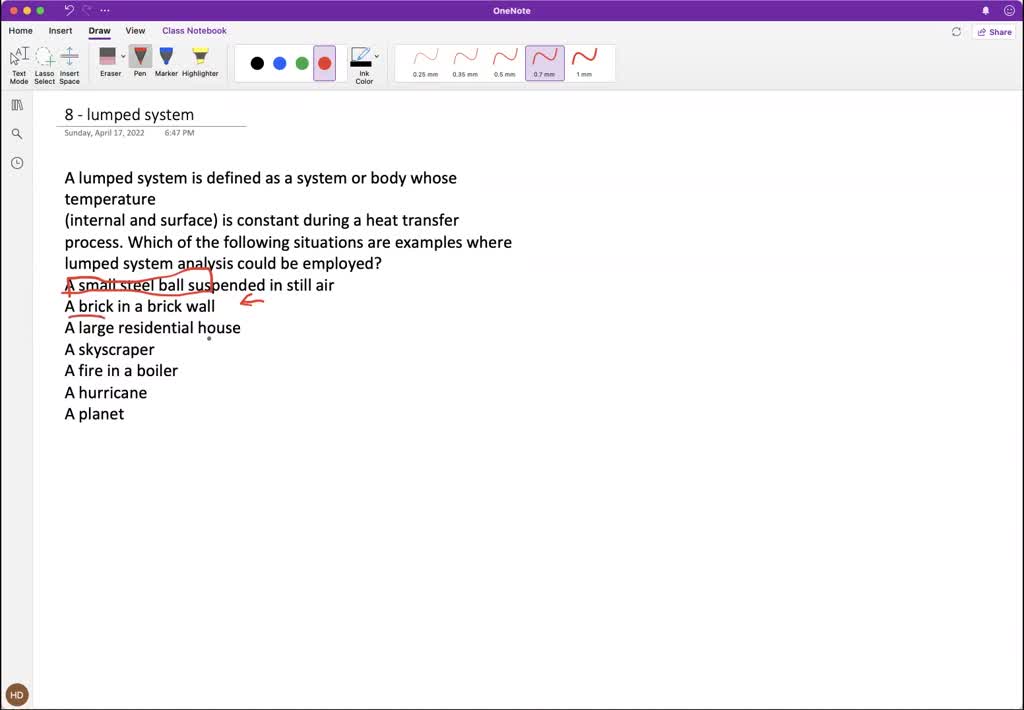Switch to the Insert ribbon tab

click(60, 31)
